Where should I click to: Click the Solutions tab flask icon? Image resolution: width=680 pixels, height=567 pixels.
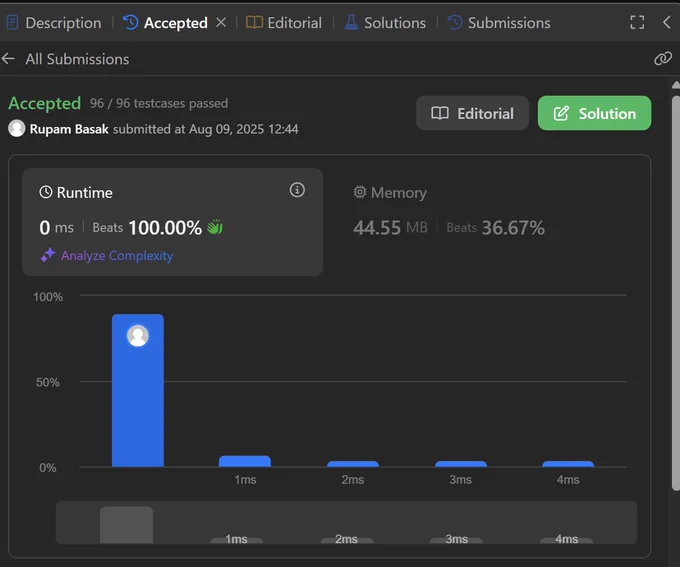(351, 22)
